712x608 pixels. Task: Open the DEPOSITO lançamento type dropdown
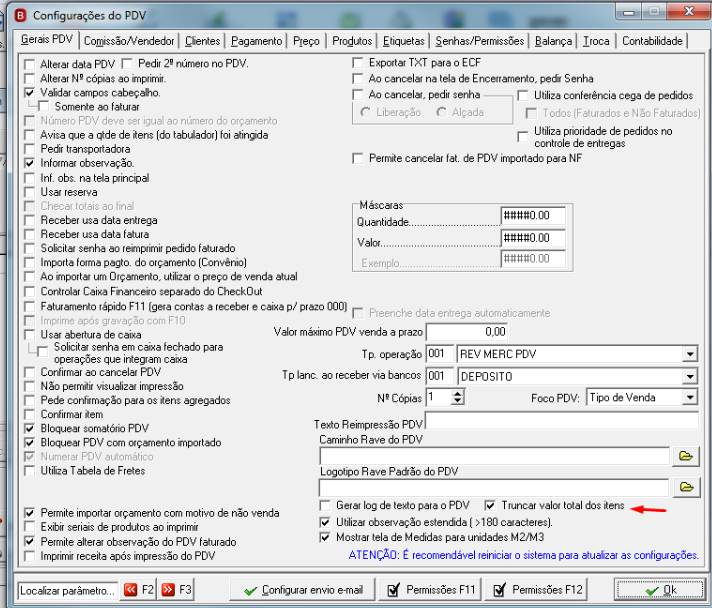[x=690, y=376]
